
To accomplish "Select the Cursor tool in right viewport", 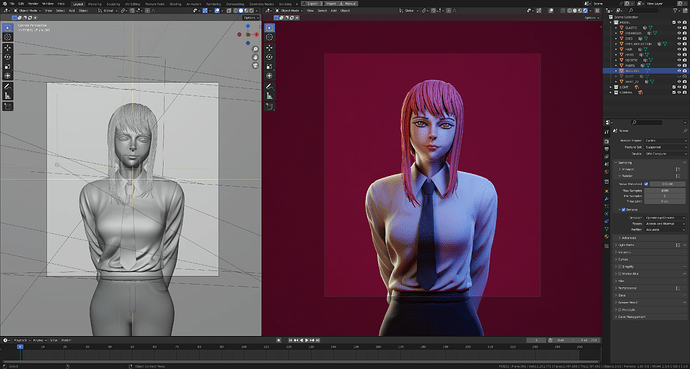I will click(270, 37).
